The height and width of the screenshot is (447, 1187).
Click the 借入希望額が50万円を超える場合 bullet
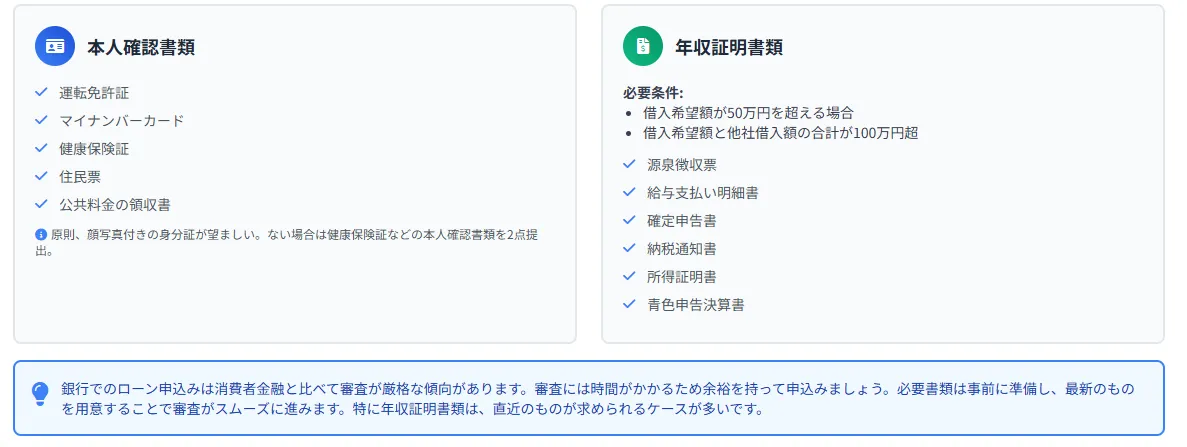[x=748, y=114]
